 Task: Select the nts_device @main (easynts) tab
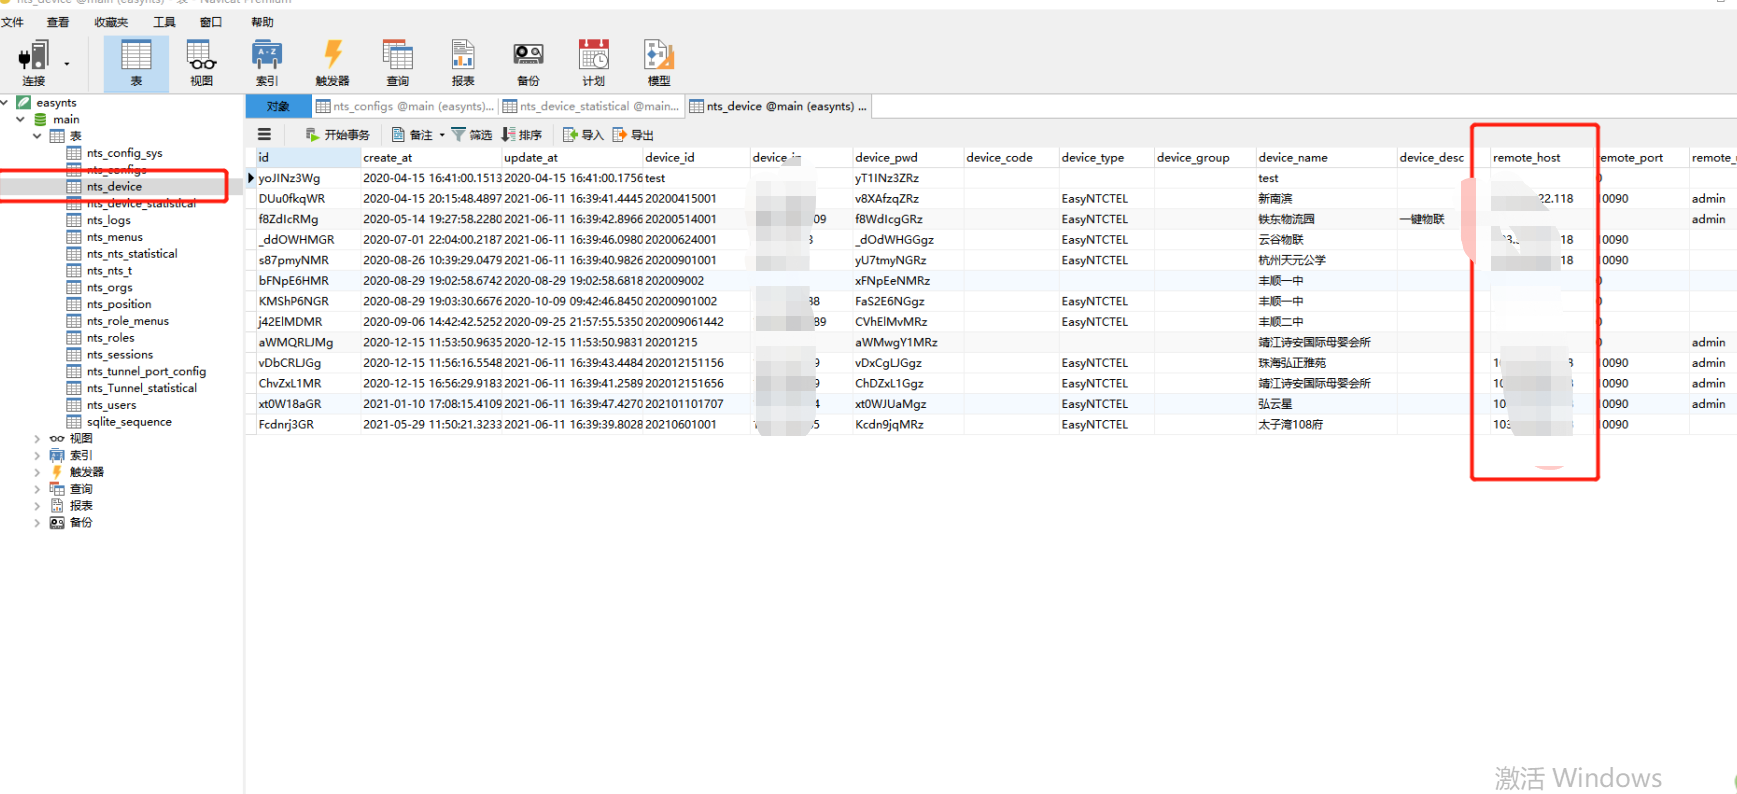[x=778, y=106]
